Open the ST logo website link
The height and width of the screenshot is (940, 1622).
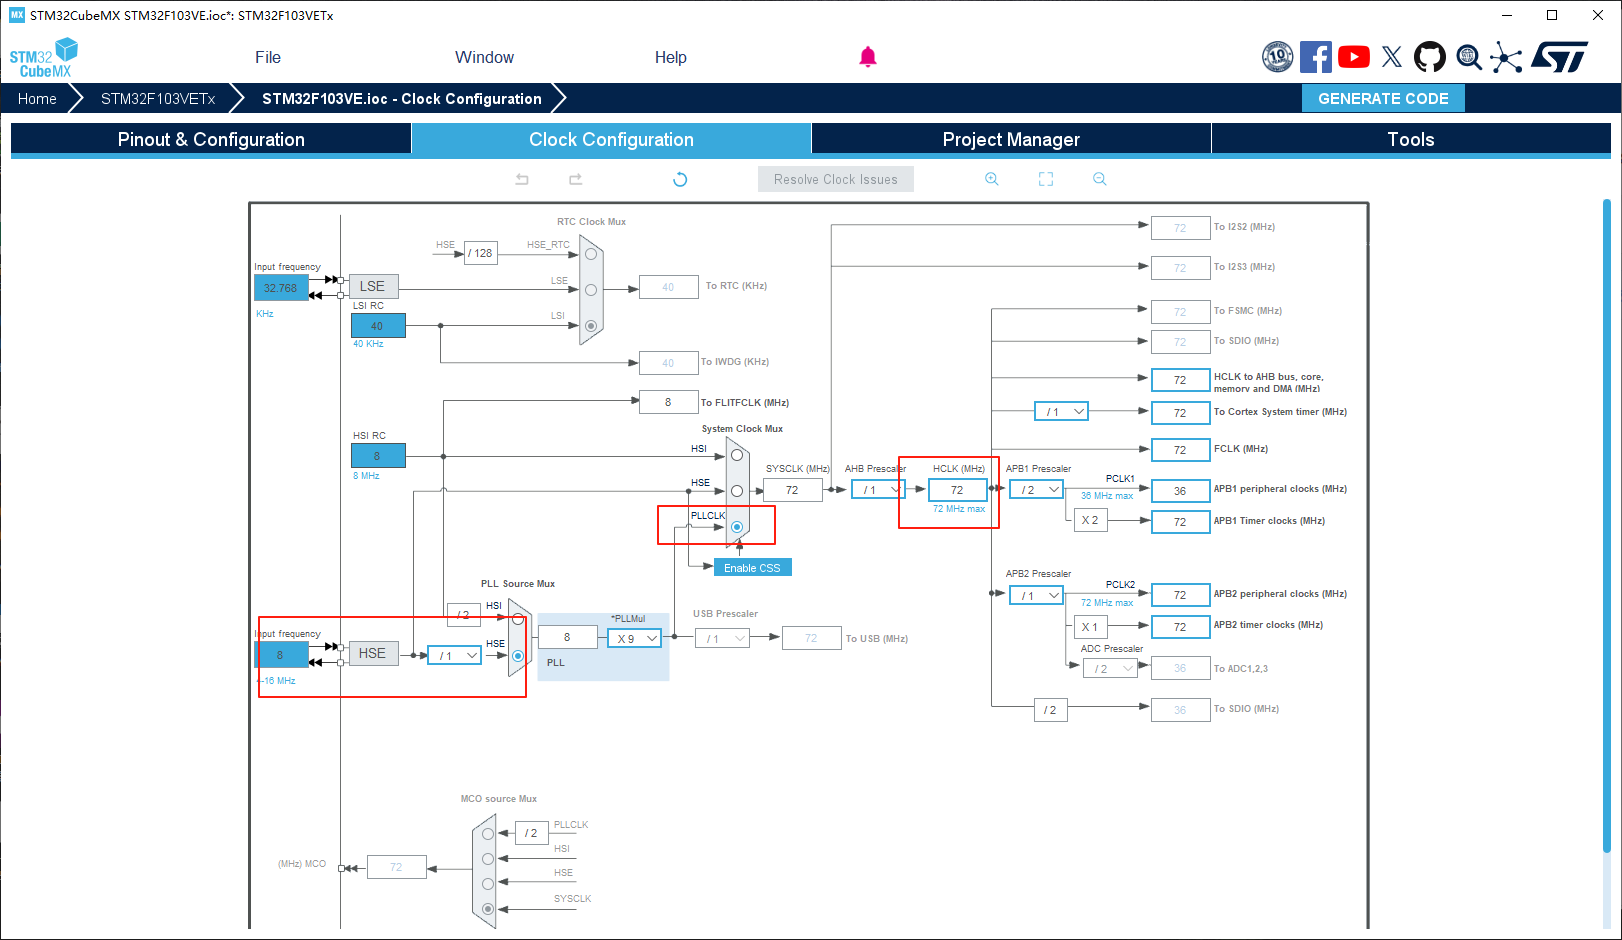pyautogui.click(x=1559, y=57)
